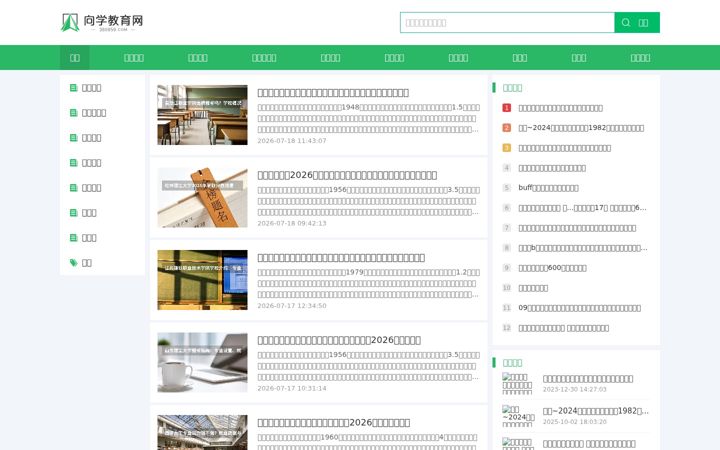Open the empty classroom article thumbnail
Image resolution: width=720 pixels, height=450 pixels.
click(202, 115)
